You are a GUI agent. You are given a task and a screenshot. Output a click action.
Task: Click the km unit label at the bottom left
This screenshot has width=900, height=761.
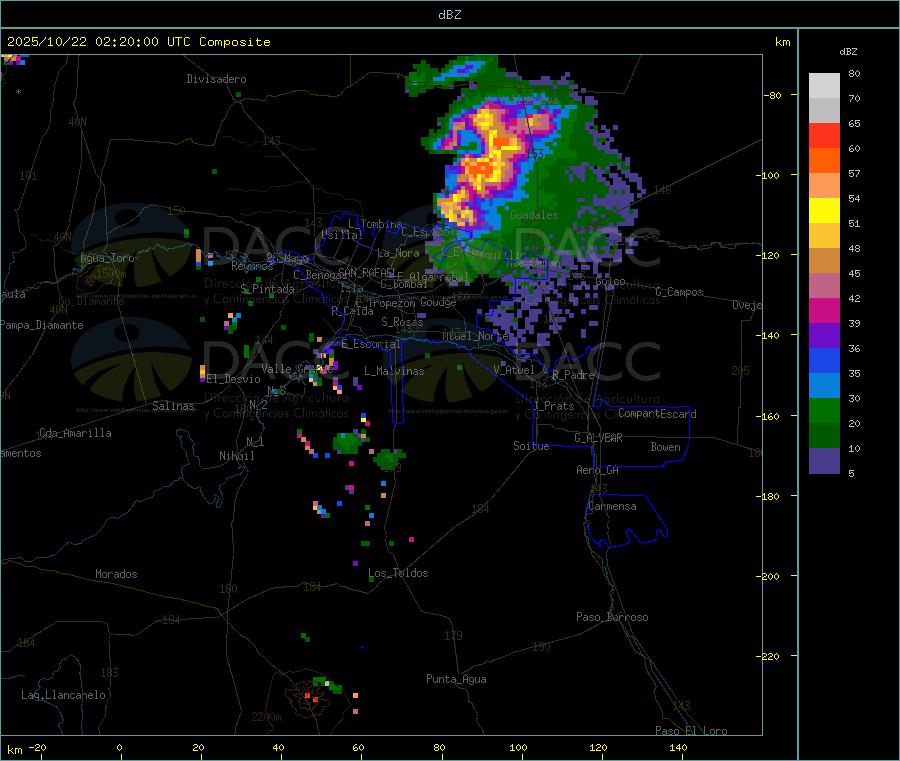pyautogui.click(x=14, y=750)
